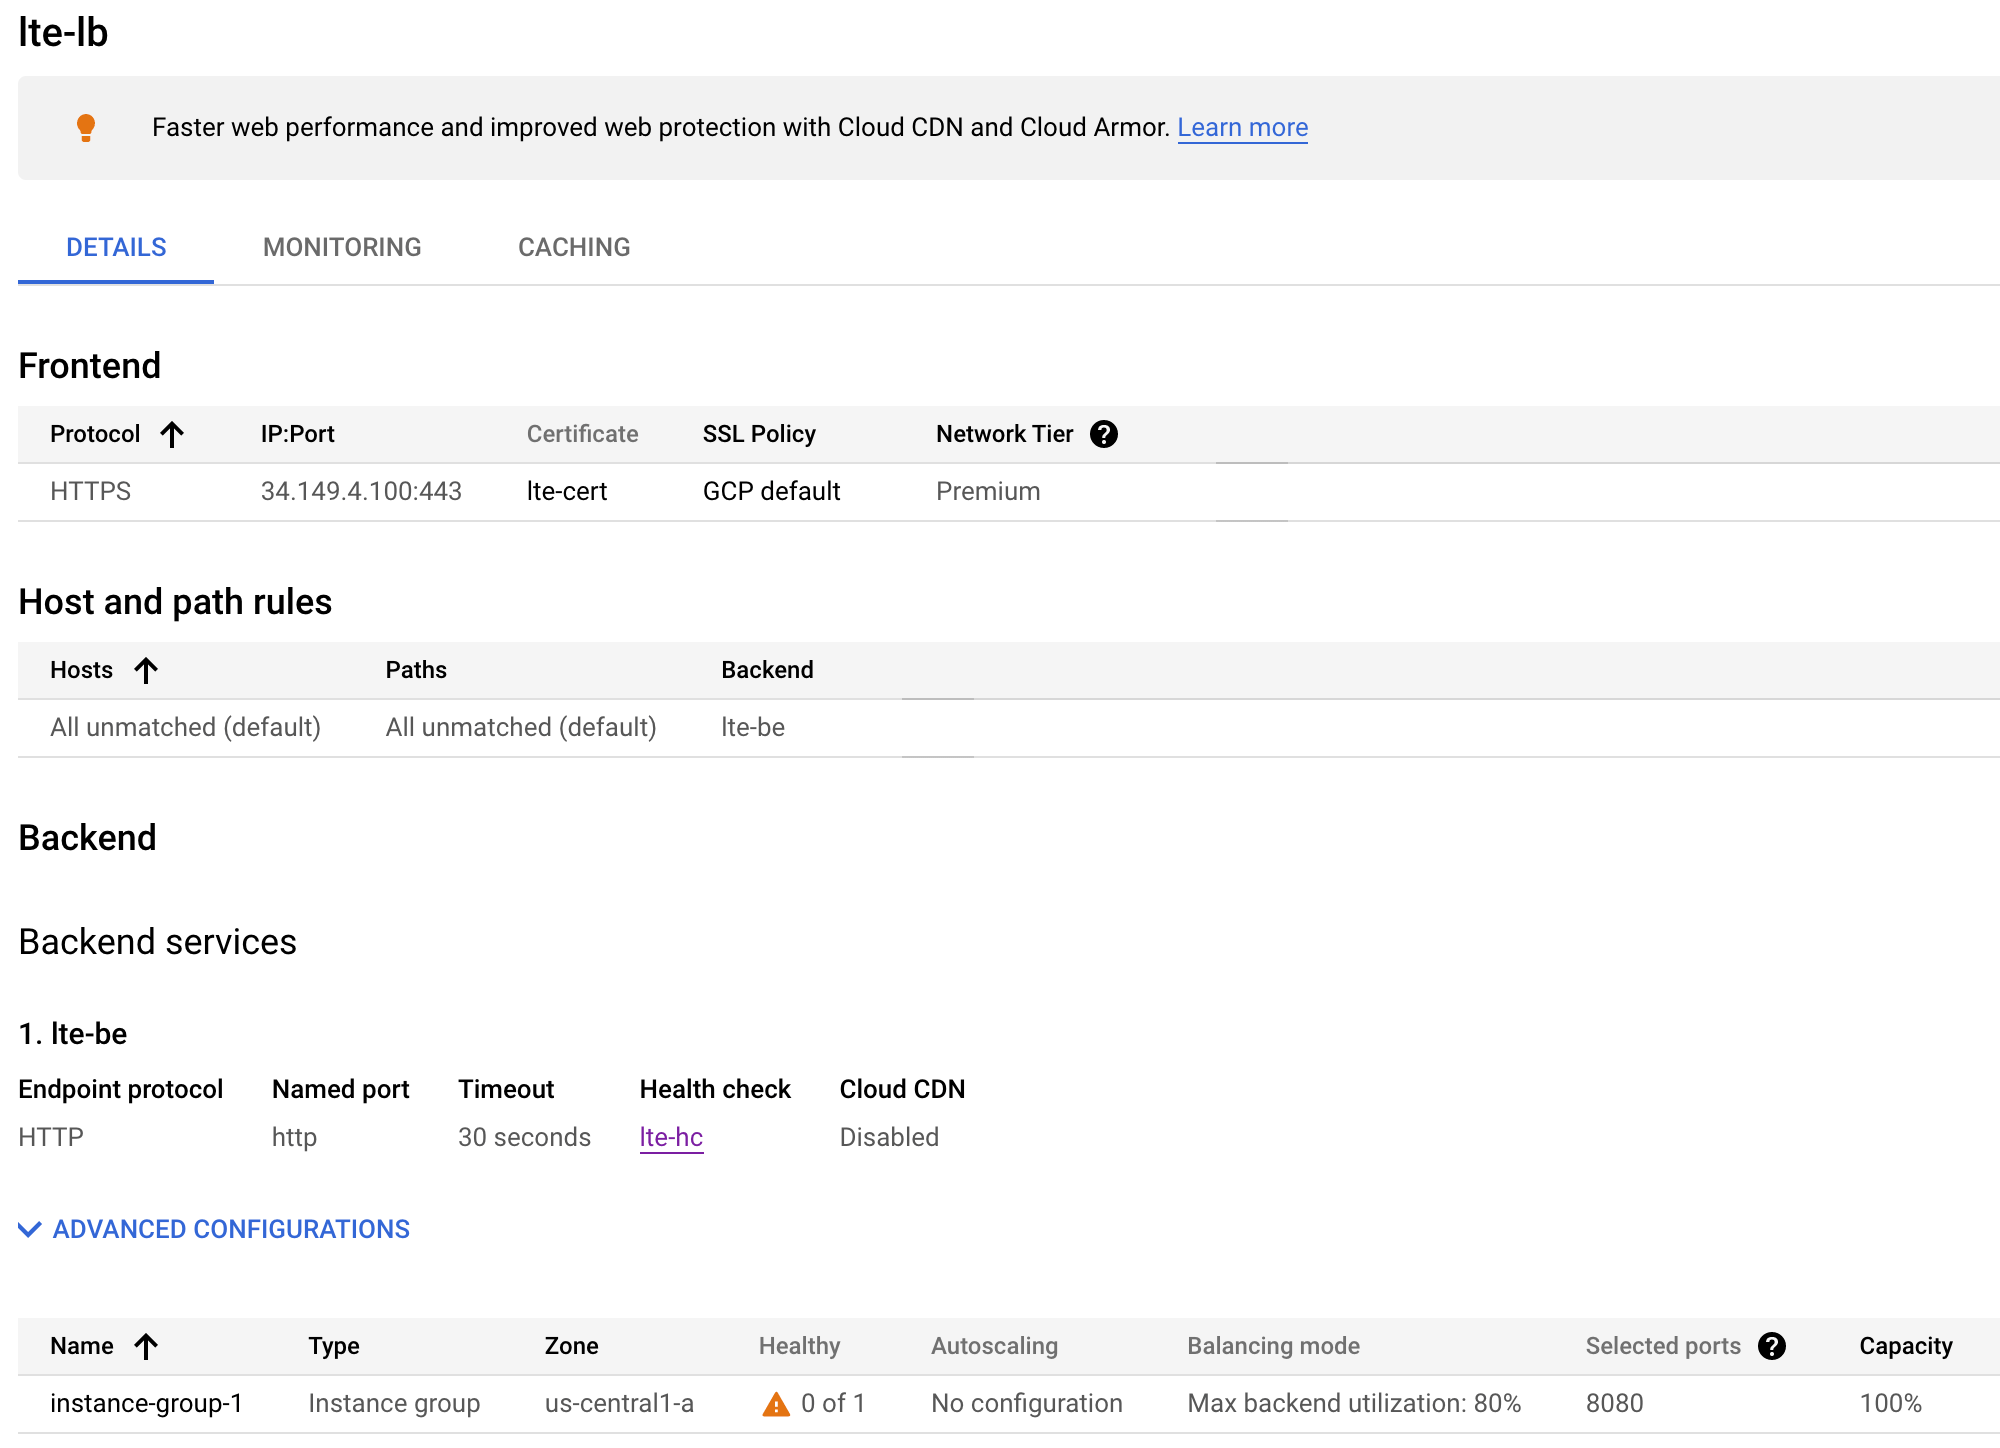Sort by the Healthy column header

[x=799, y=1346]
